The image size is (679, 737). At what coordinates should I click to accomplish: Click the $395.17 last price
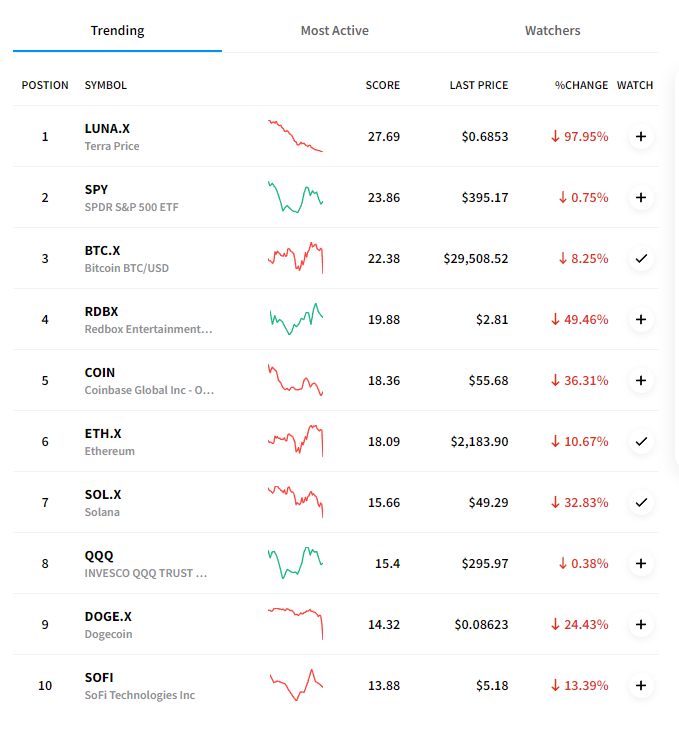pos(485,197)
